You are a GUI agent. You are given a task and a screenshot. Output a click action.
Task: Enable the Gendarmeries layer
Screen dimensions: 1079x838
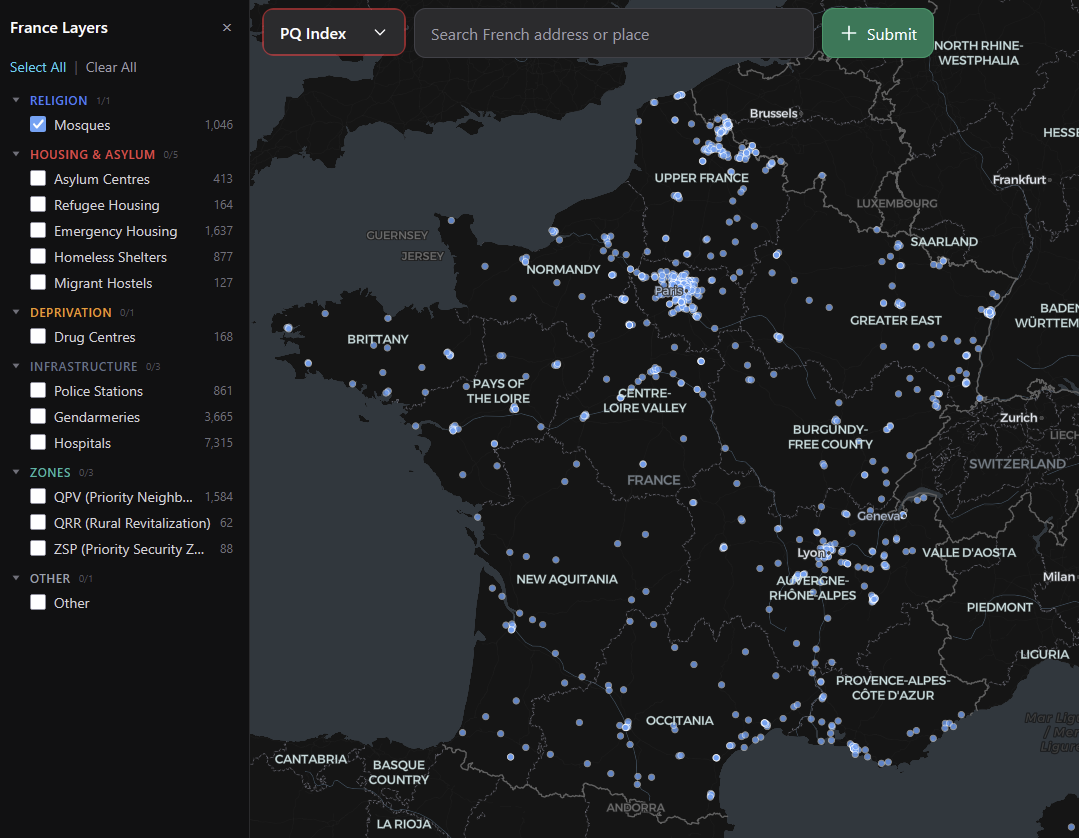39,416
